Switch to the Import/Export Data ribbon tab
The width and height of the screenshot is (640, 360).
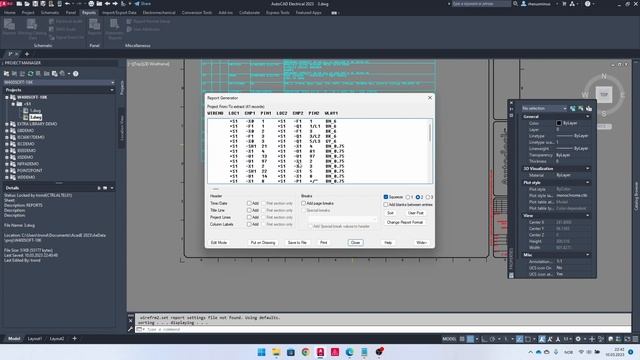point(119,13)
